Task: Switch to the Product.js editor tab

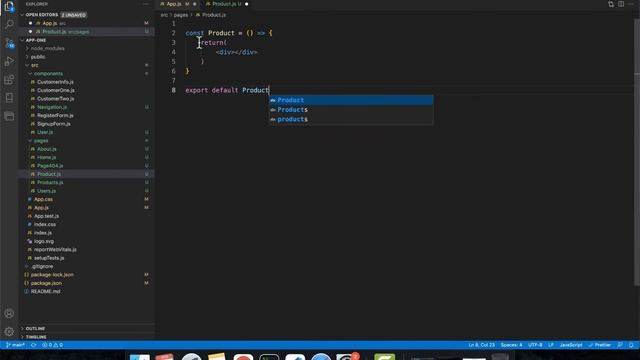Action: coord(227,4)
